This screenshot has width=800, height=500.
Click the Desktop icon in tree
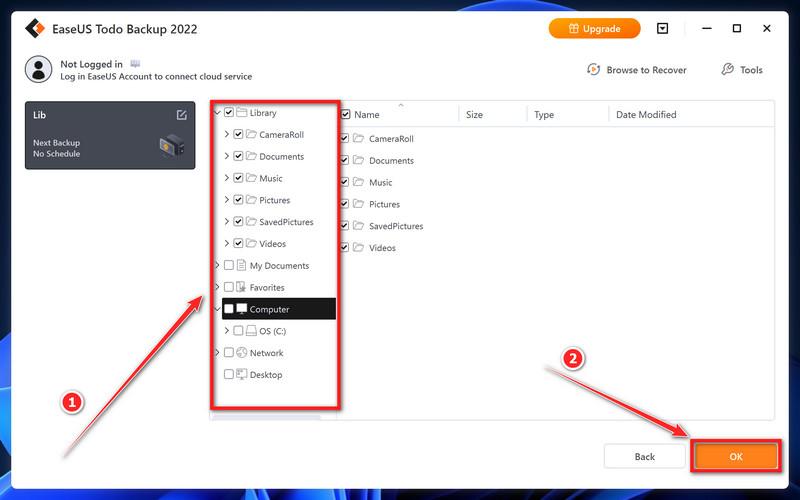(241, 374)
